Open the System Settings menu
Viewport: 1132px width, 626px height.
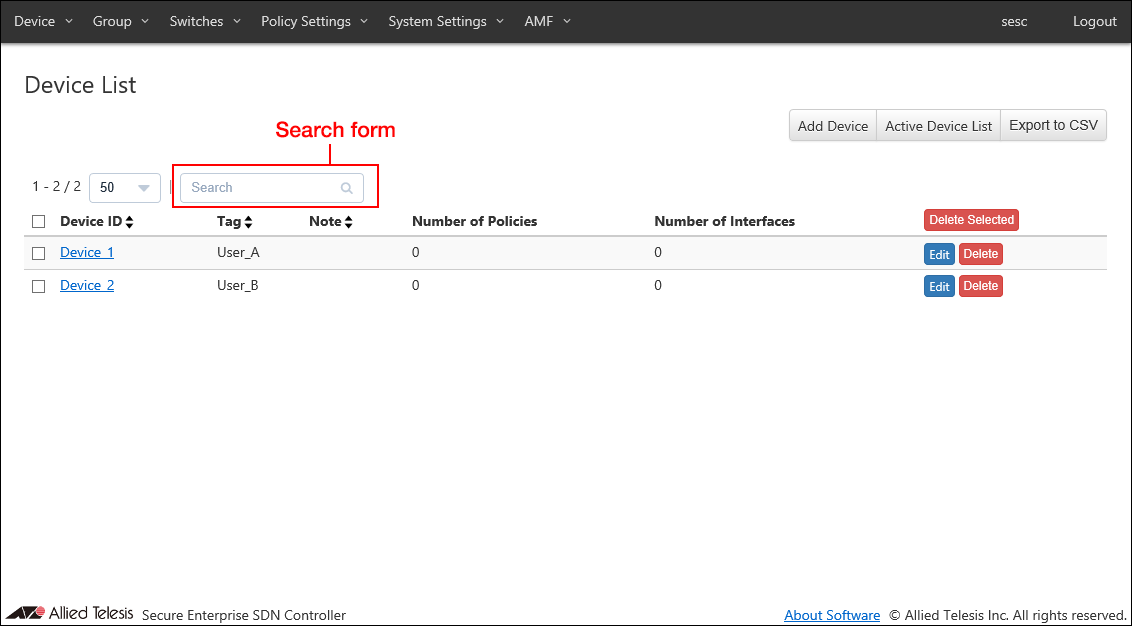click(x=446, y=21)
